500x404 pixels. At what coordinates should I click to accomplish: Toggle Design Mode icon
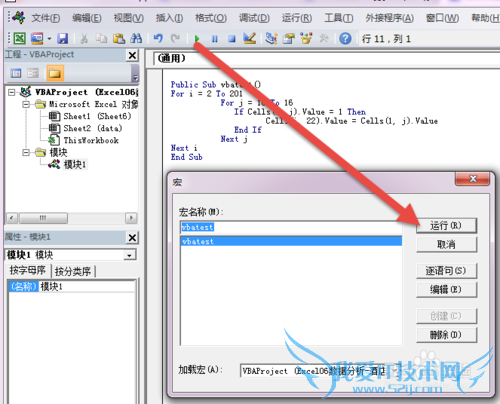coord(250,38)
